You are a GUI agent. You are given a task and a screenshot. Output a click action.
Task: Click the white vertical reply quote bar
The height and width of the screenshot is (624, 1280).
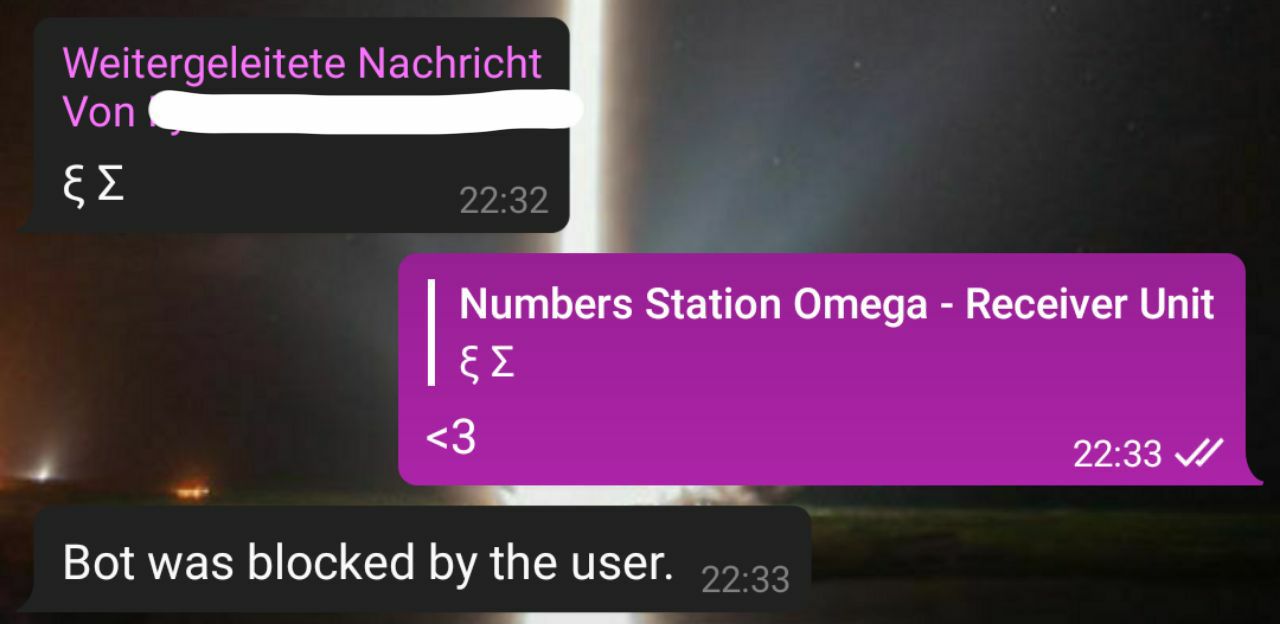pos(432,332)
